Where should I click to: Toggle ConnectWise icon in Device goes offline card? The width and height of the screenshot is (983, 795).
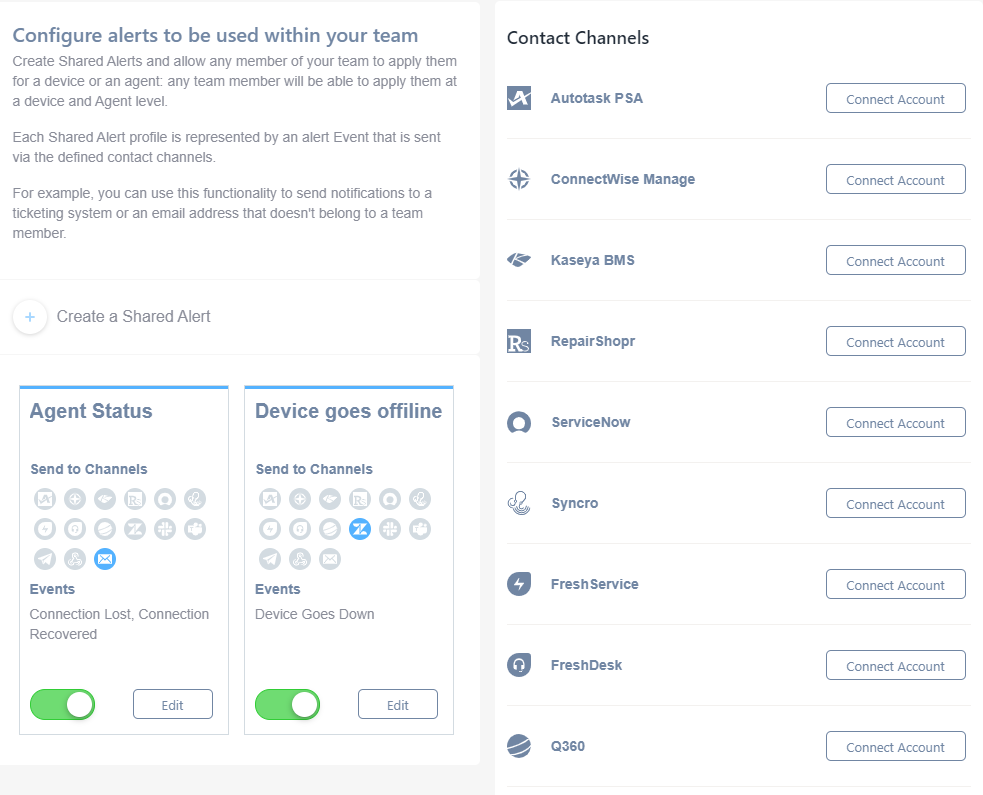coord(300,499)
